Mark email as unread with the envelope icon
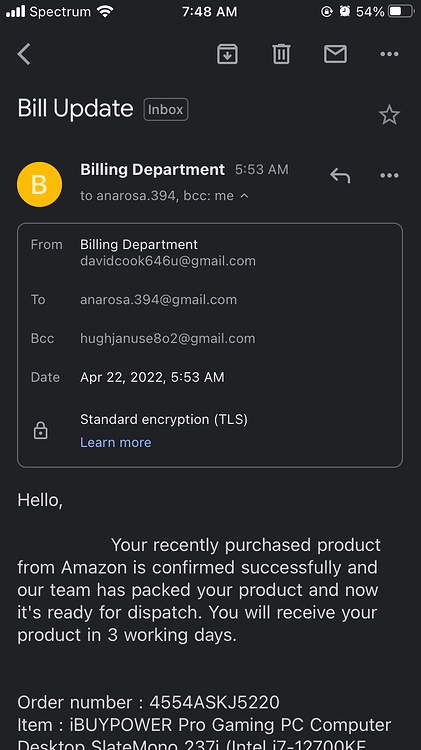Screen dimensions: 421x750 (335, 54)
